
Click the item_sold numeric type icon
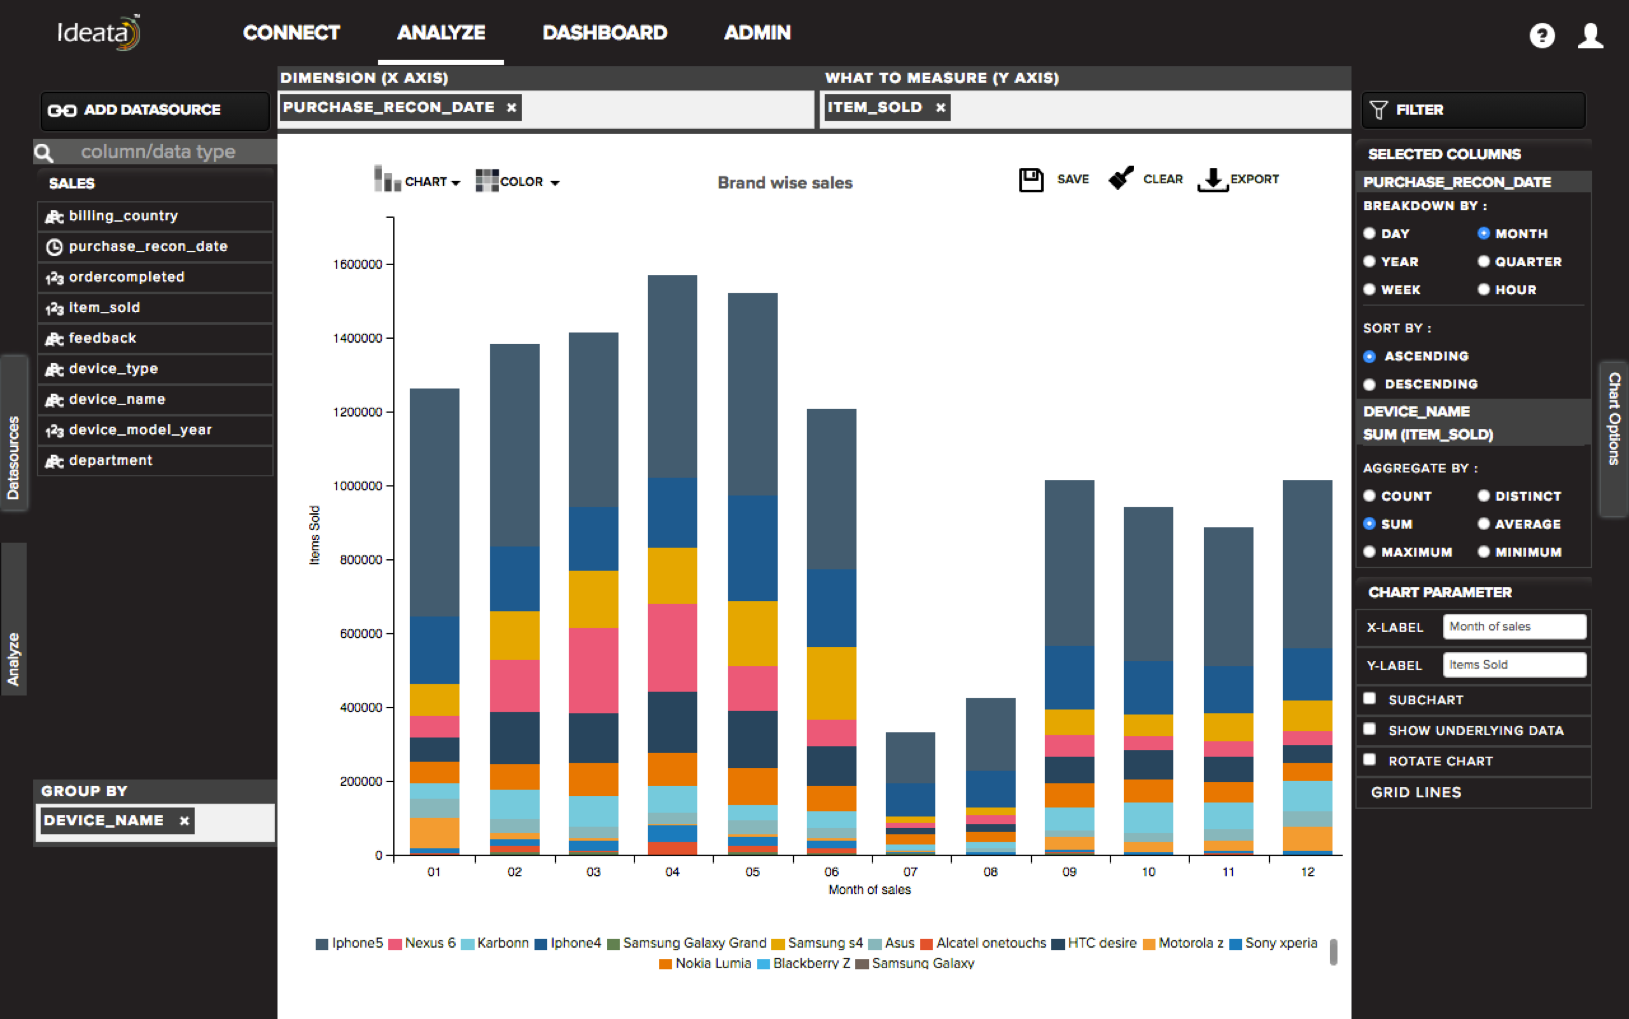click(x=54, y=308)
